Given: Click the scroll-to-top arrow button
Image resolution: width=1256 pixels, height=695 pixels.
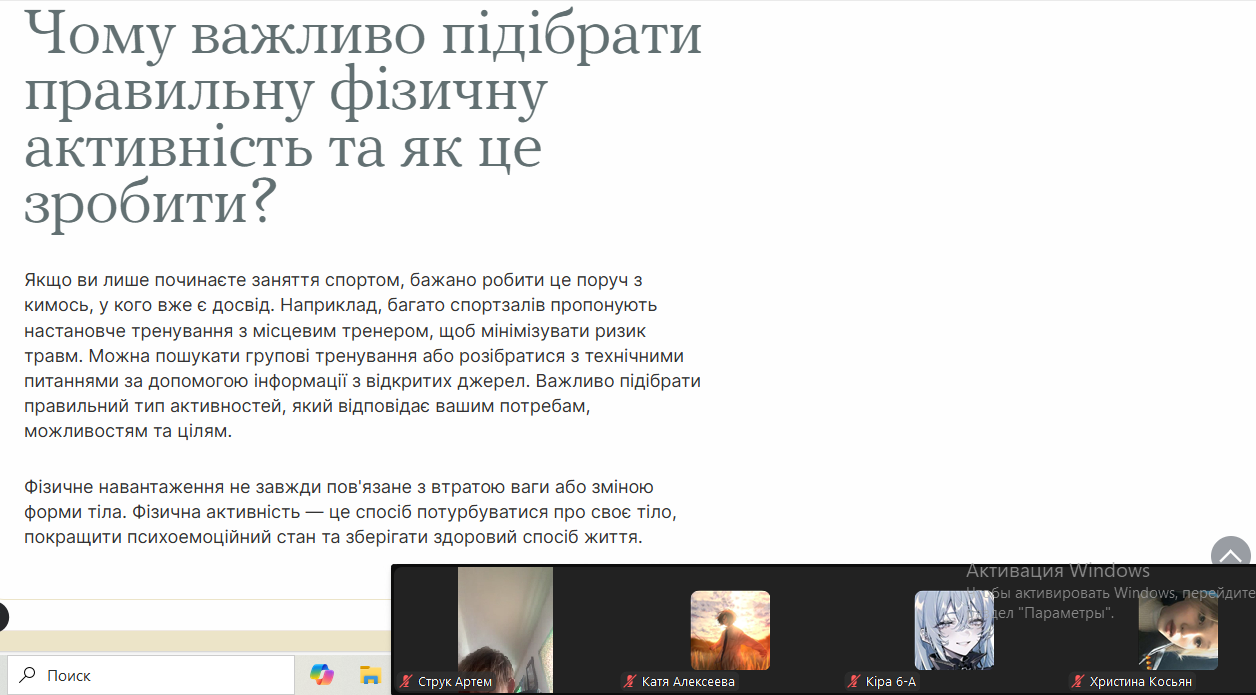Looking at the screenshot, I should 1231,556.
